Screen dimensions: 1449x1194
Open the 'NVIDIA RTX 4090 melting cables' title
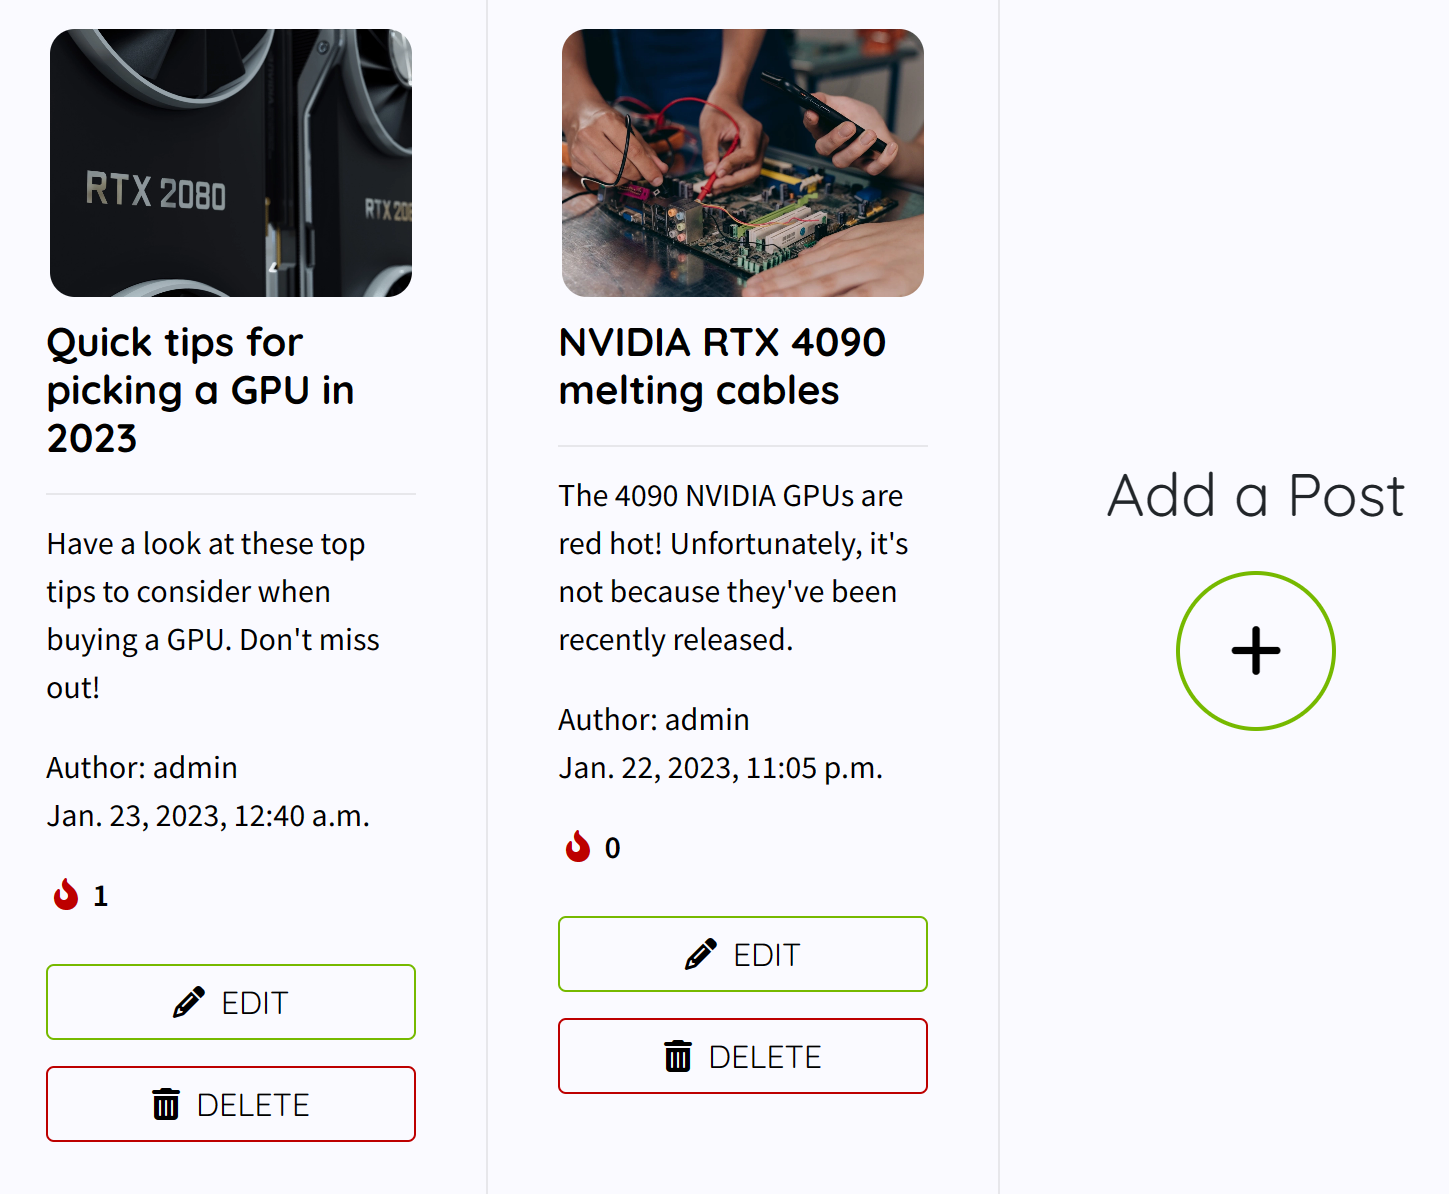pyautogui.click(x=722, y=366)
